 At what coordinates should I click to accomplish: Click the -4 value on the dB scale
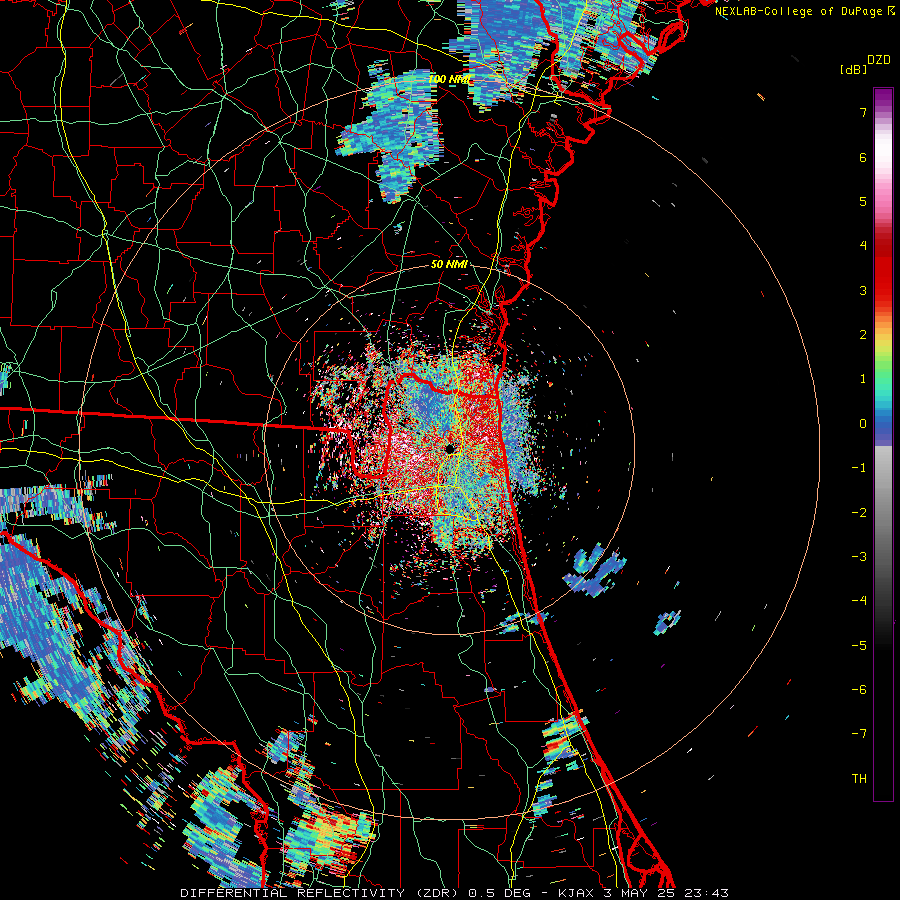859,601
